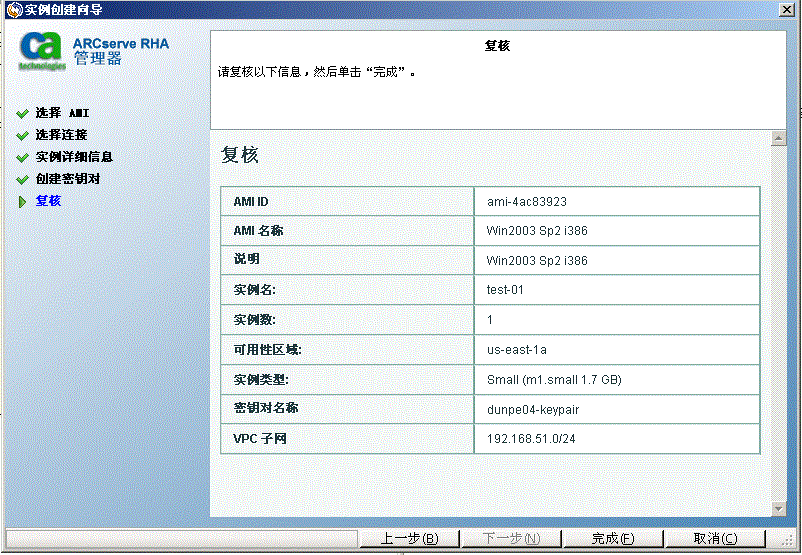Click the ARCserve RHA 管理器 product name
Image resolution: width=802 pixels, height=555 pixels.
121,51
